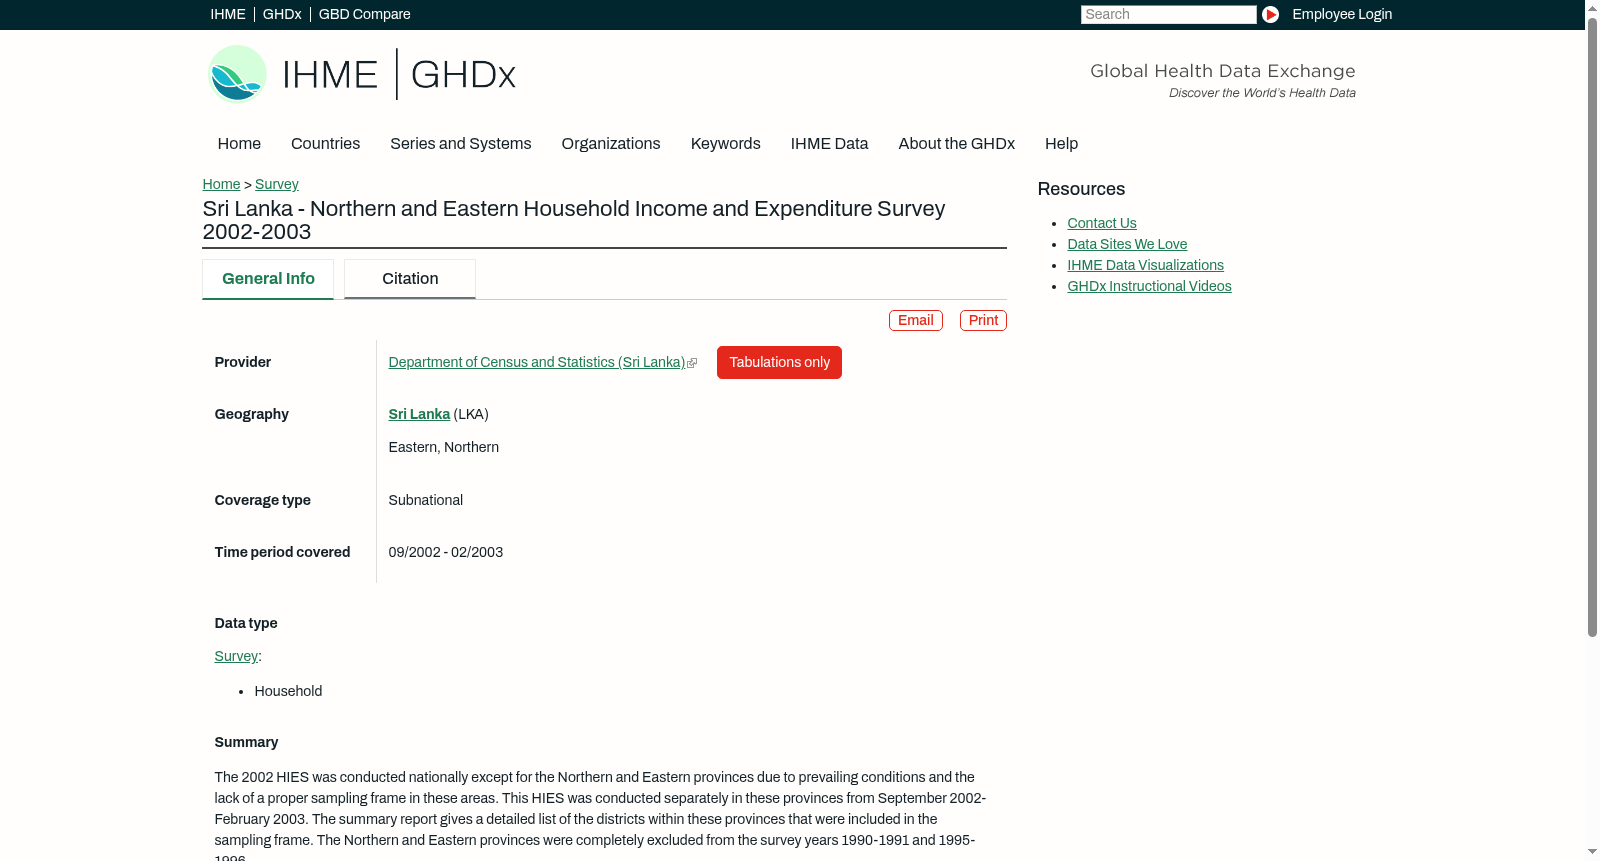
Task: Open Keywords menu item
Action: (726, 144)
